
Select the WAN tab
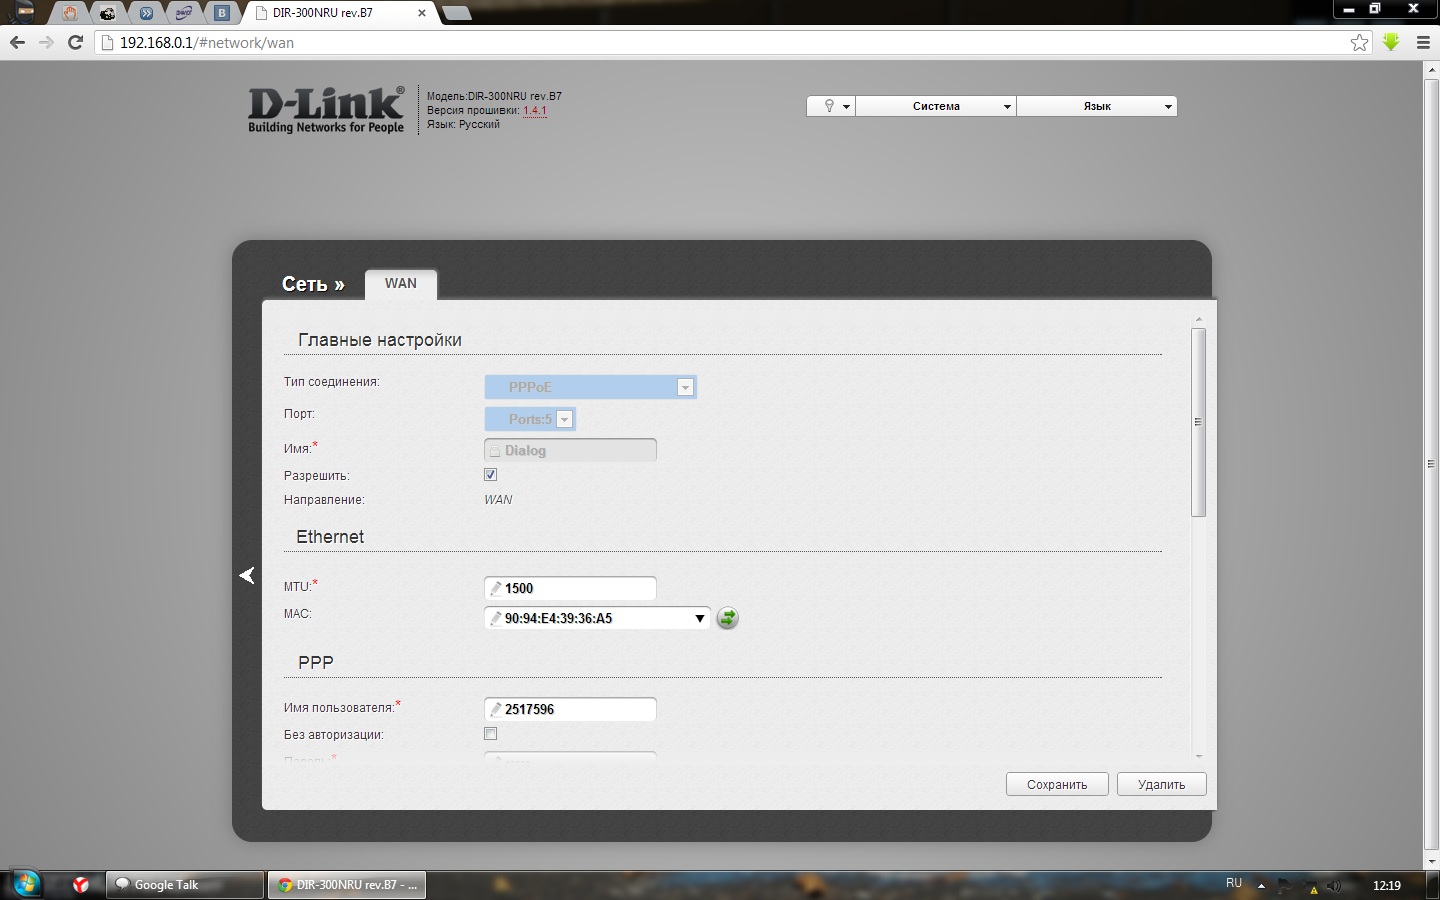(401, 284)
